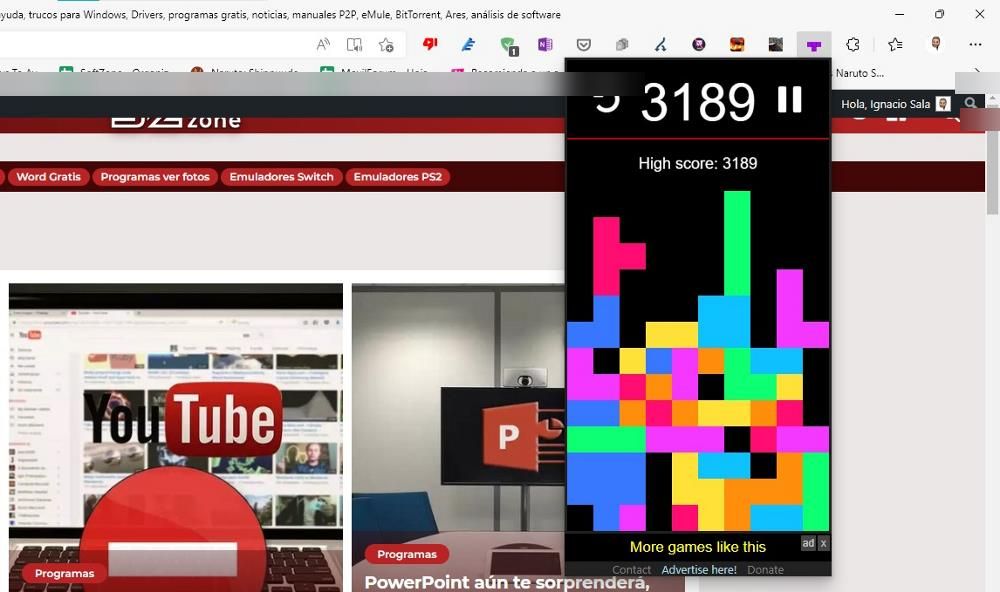
Task: Open the Contact link in the game popup
Action: (631, 570)
